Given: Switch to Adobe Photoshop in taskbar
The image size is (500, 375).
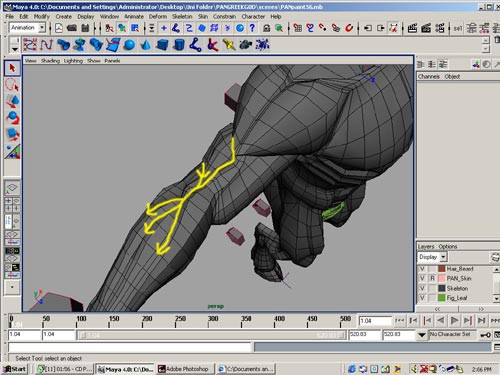Looking at the screenshot, I should [184, 369].
